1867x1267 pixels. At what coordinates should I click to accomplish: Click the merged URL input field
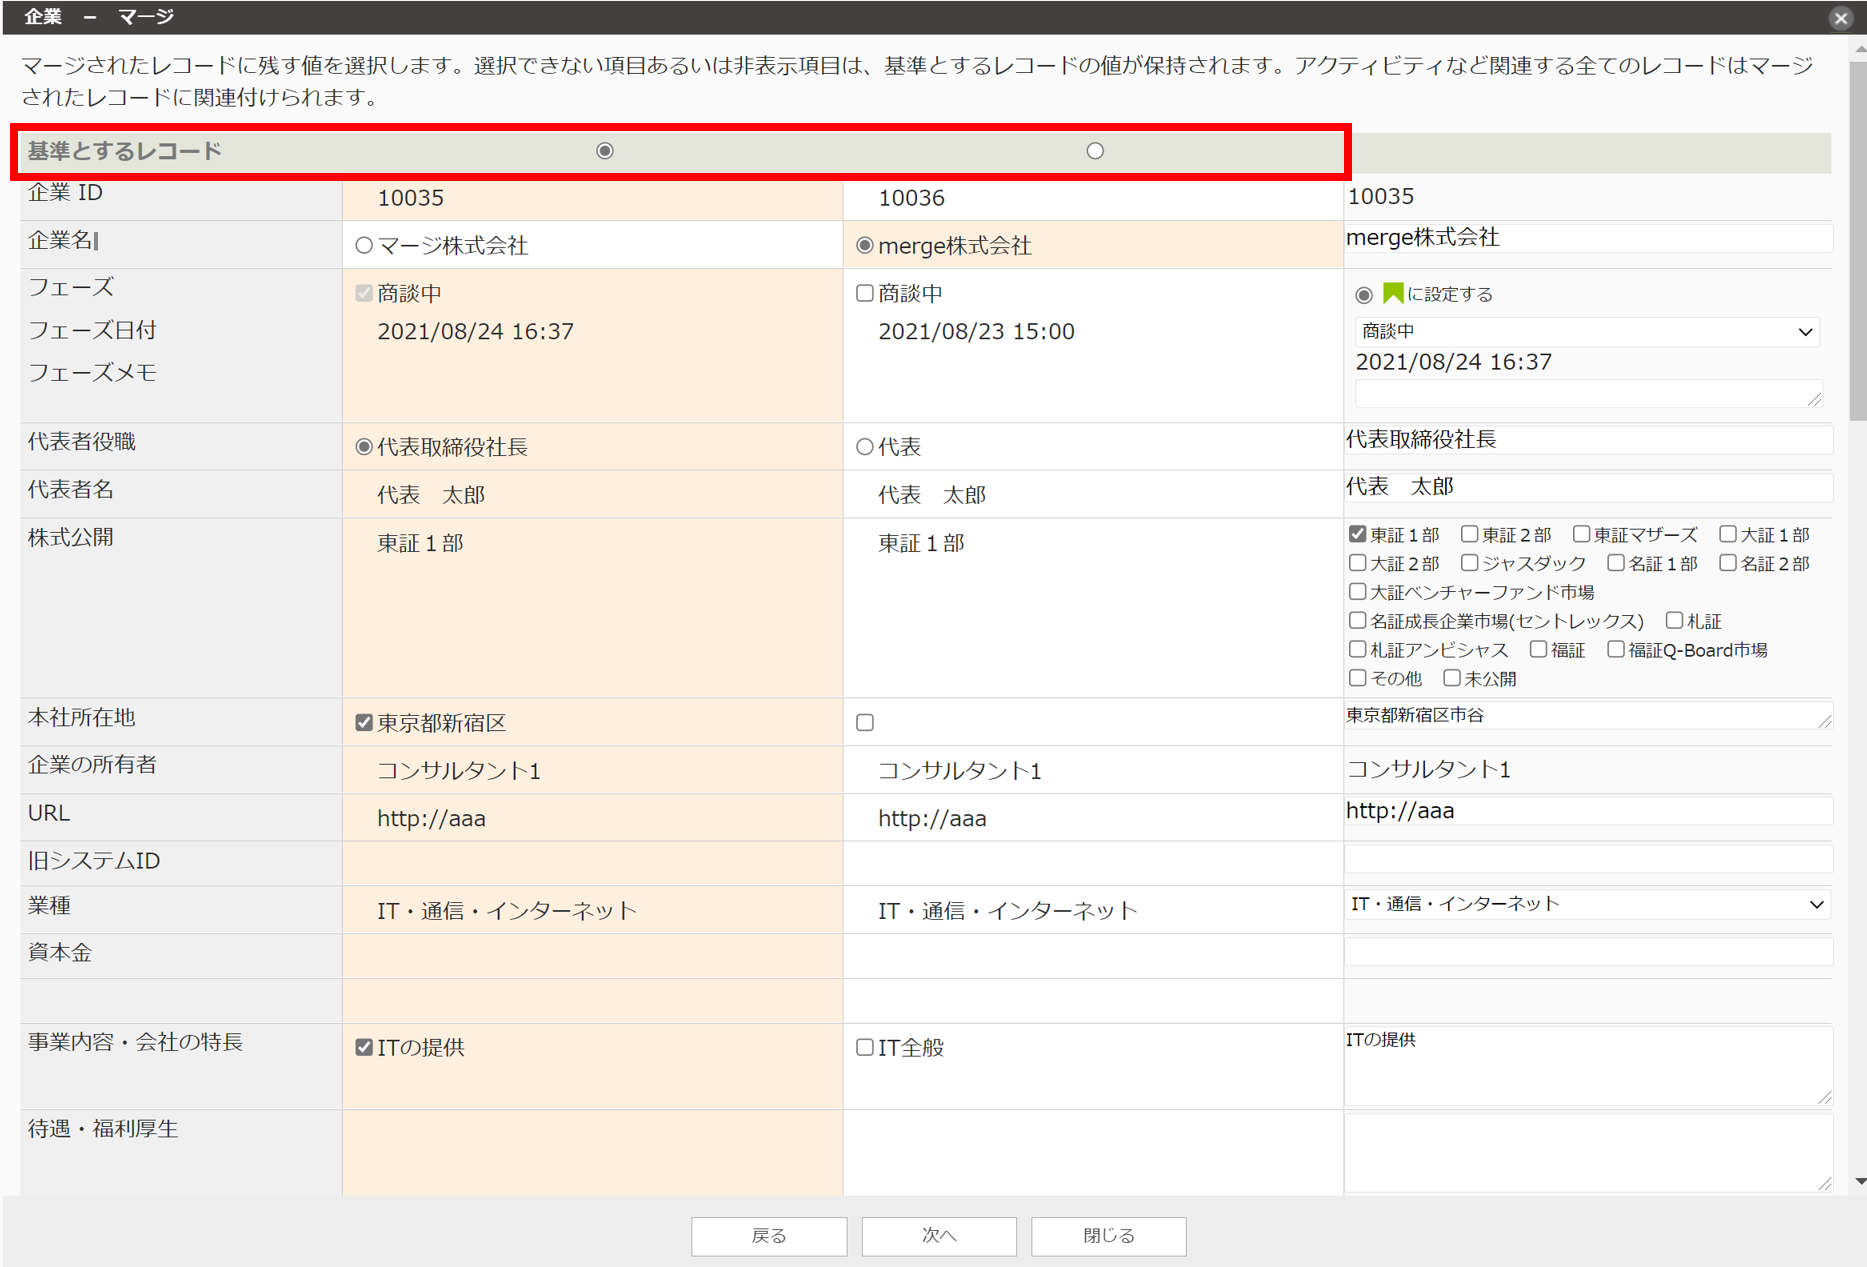(1586, 811)
